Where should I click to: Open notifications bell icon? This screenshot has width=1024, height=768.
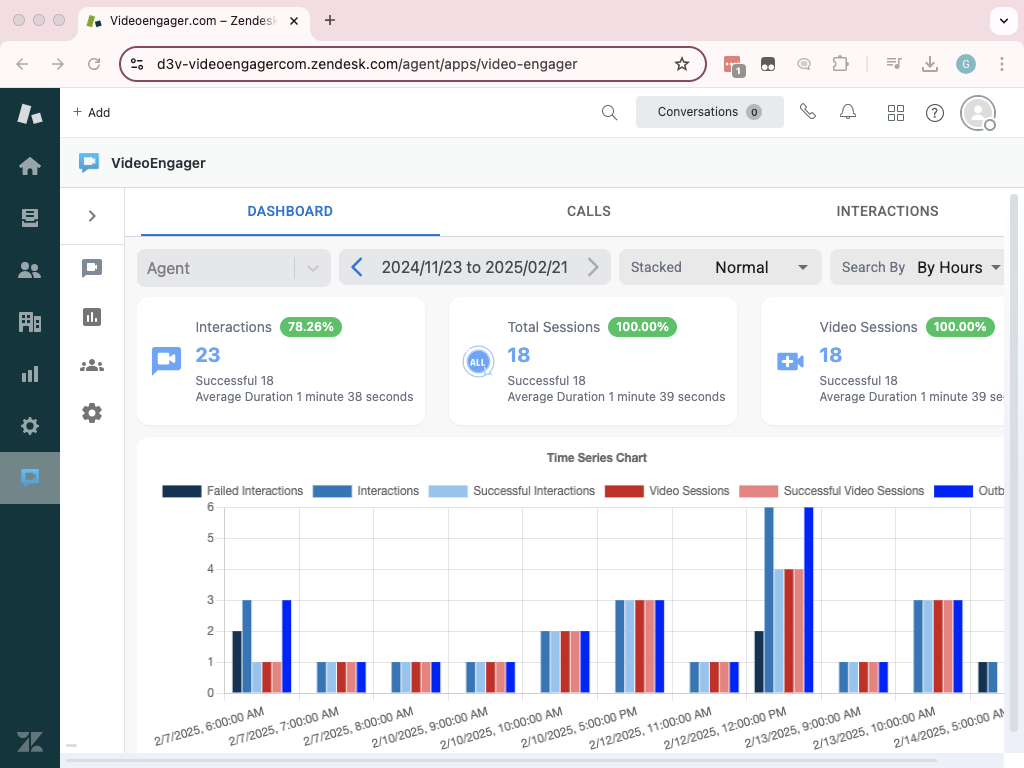coord(848,112)
